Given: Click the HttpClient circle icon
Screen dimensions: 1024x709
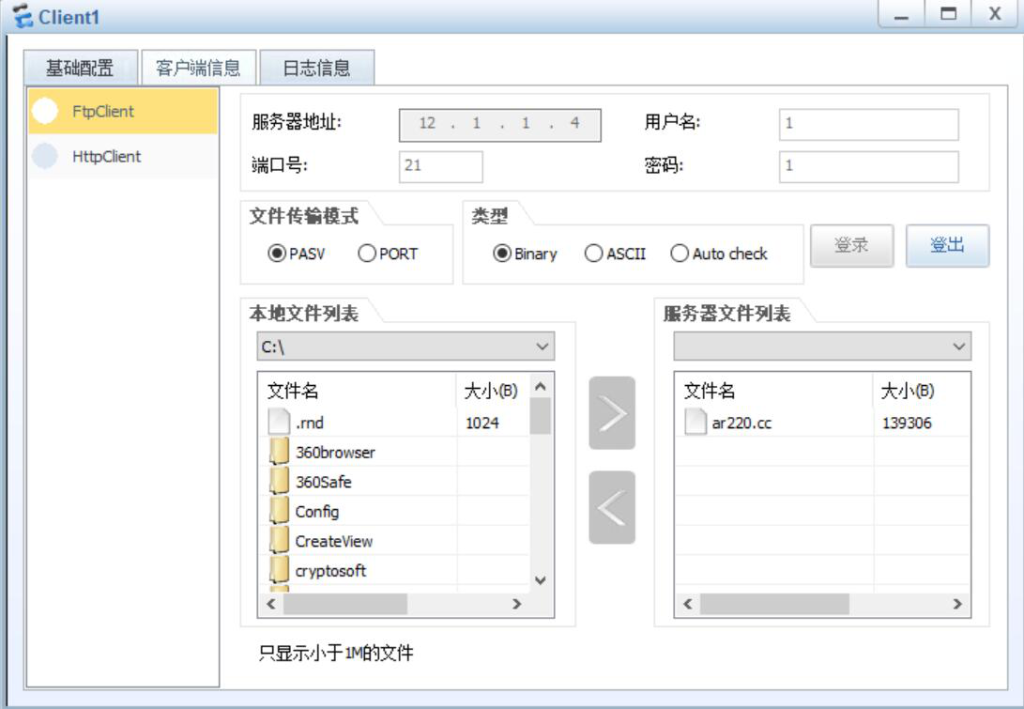Looking at the screenshot, I should coord(45,156).
